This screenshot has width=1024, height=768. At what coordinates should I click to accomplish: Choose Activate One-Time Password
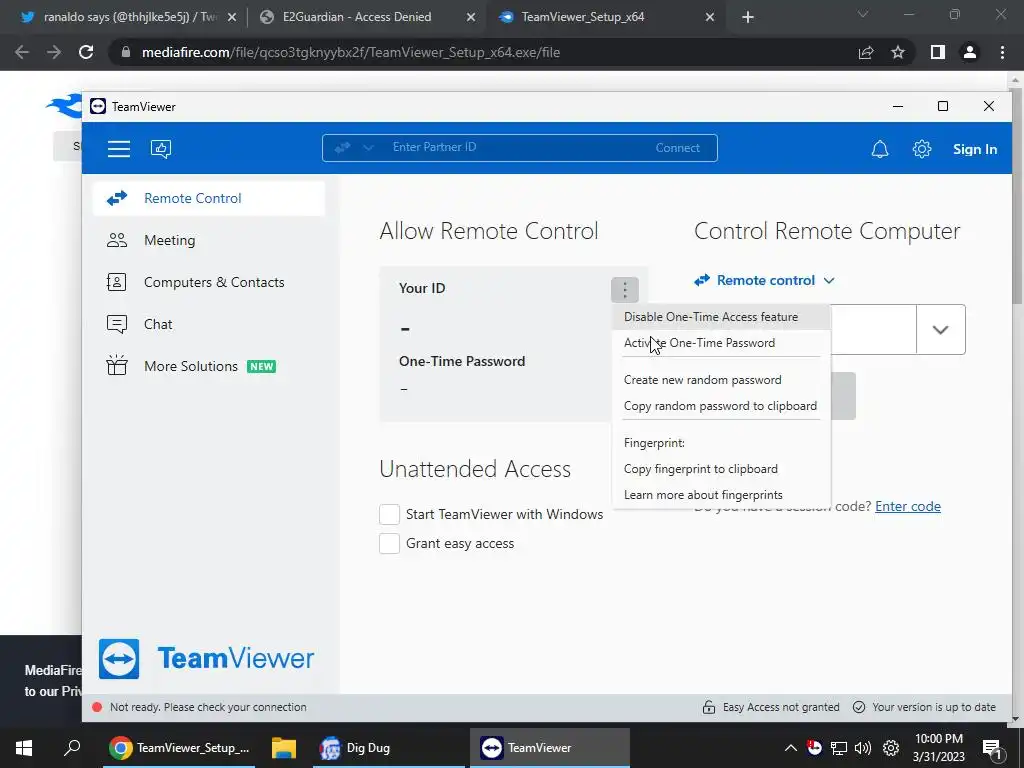point(721,343)
